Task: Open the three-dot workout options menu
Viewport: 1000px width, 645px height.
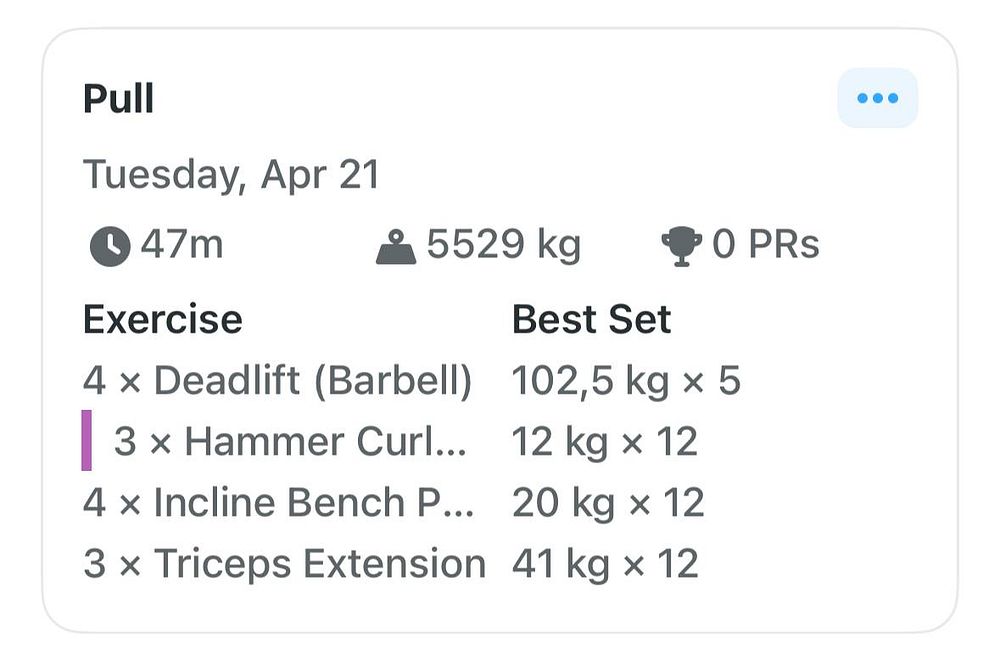Action: pos(877,98)
